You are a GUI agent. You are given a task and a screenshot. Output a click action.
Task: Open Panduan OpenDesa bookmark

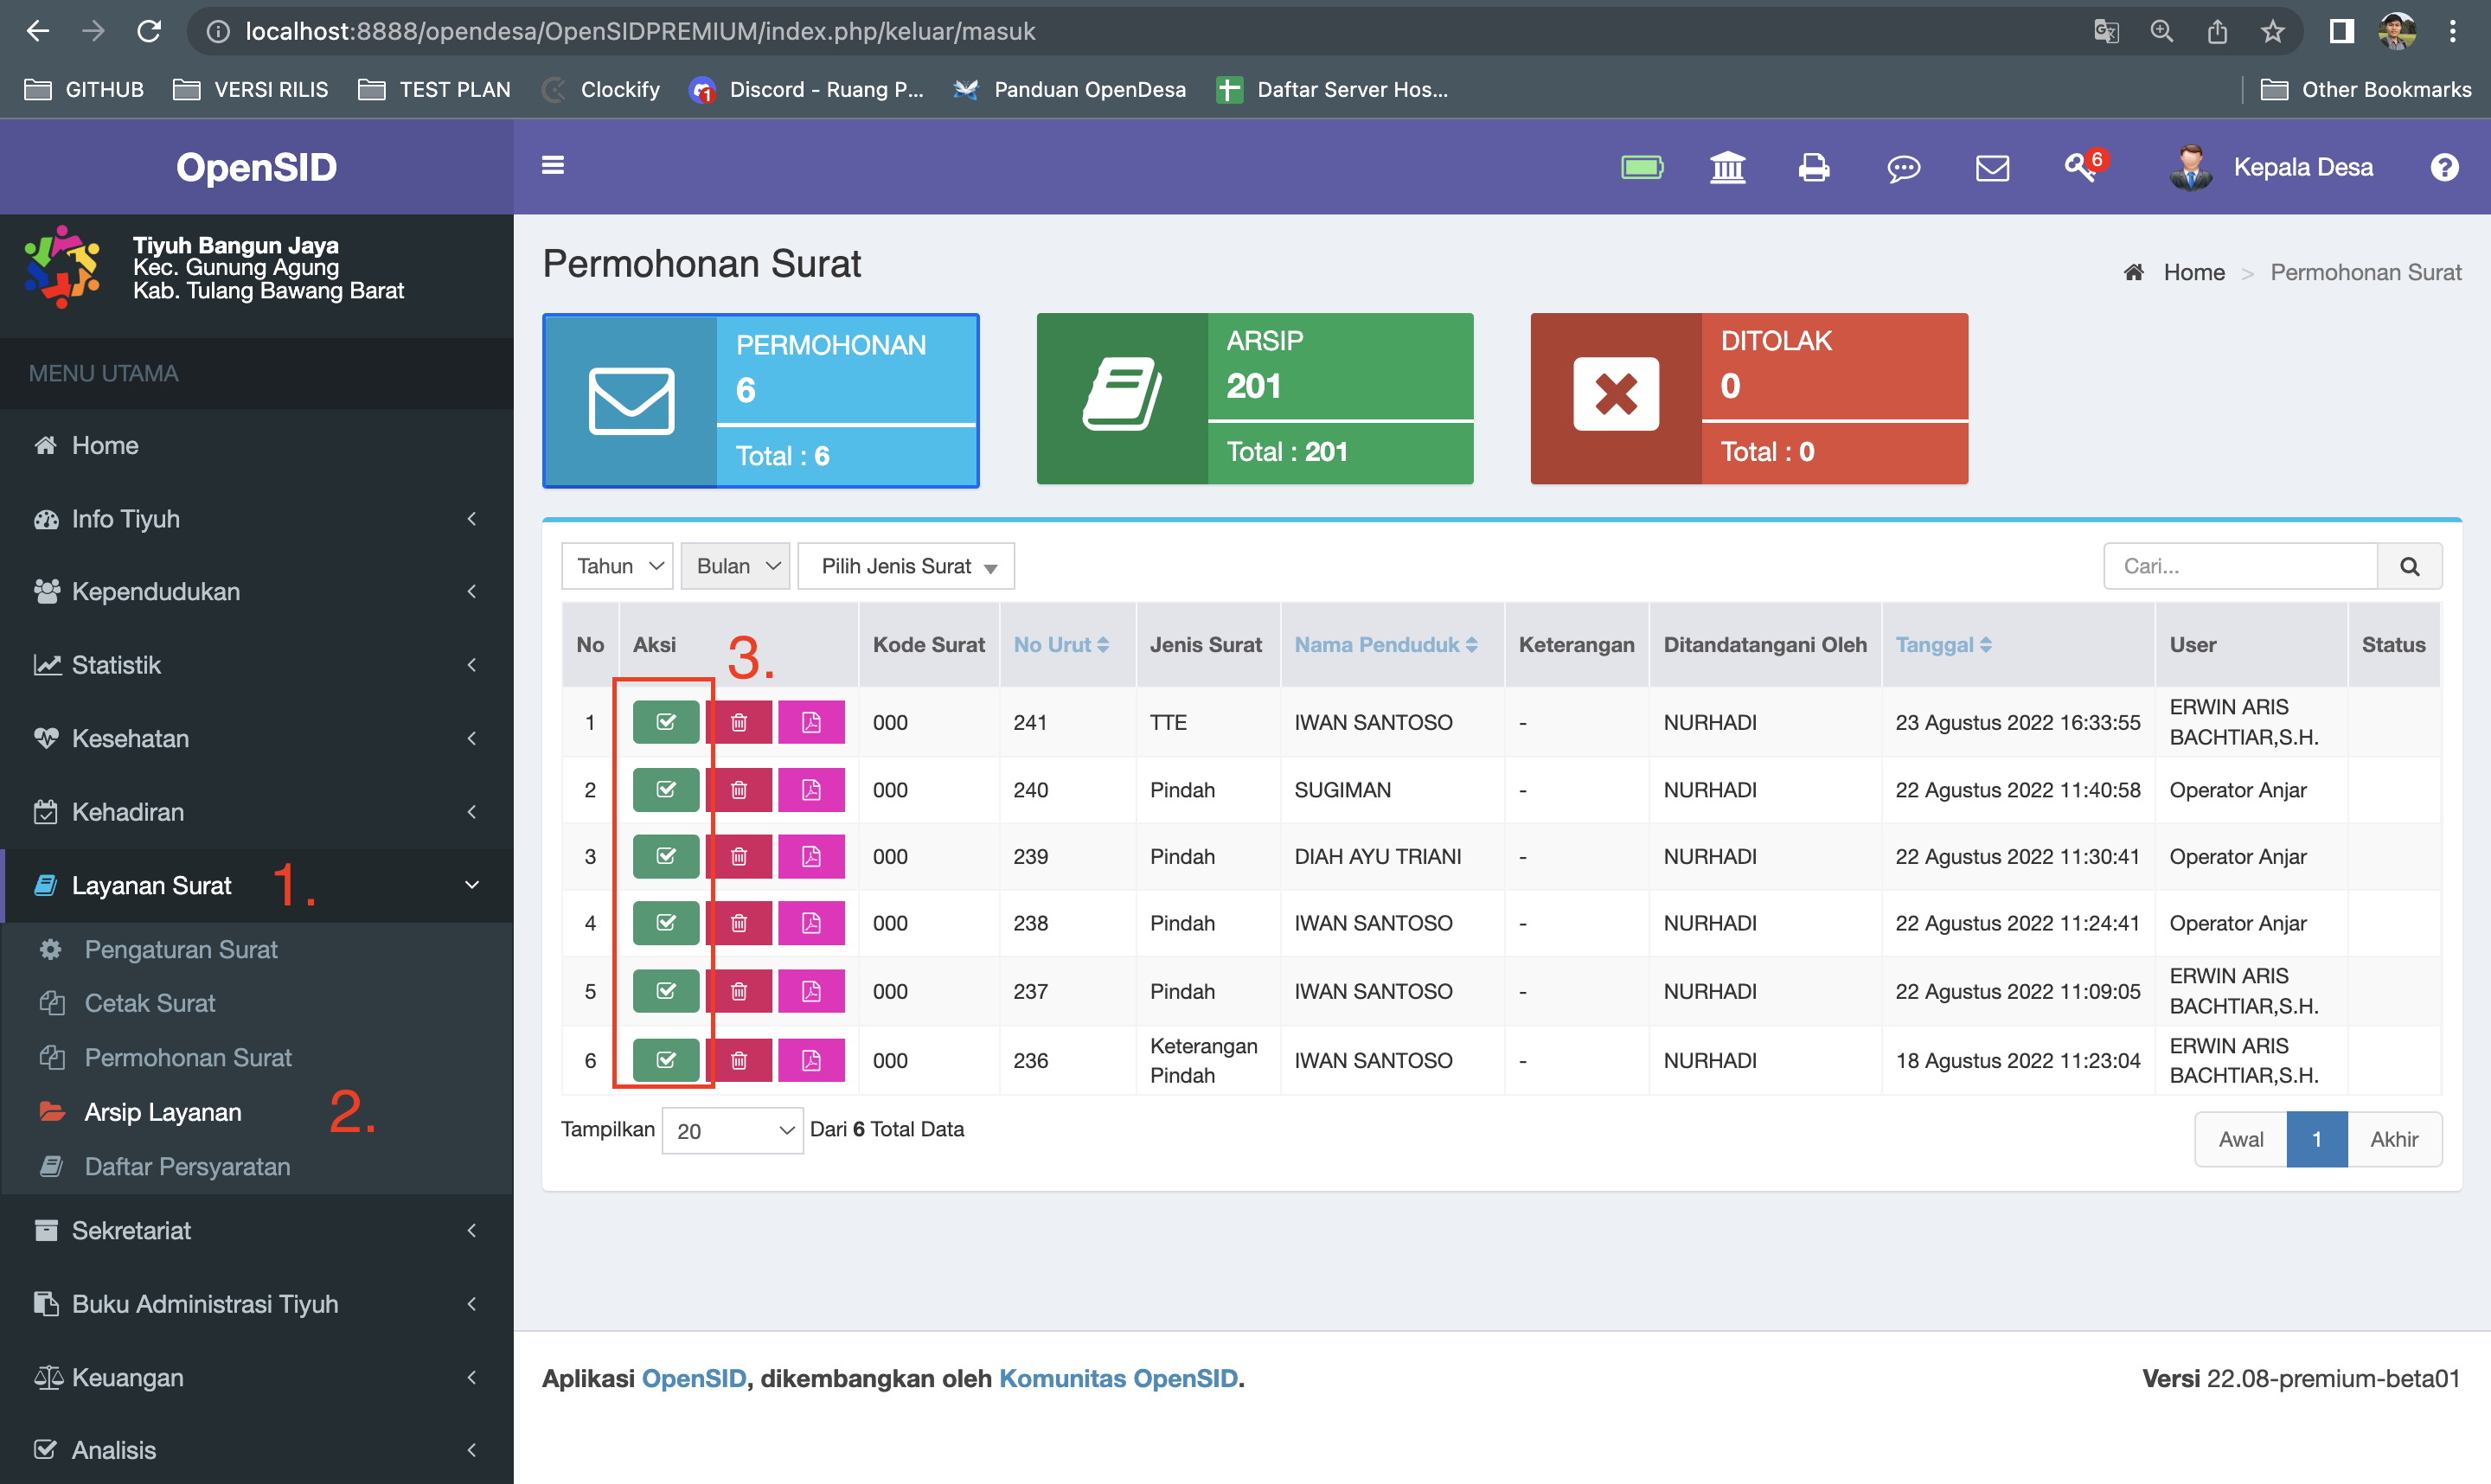[1070, 89]
